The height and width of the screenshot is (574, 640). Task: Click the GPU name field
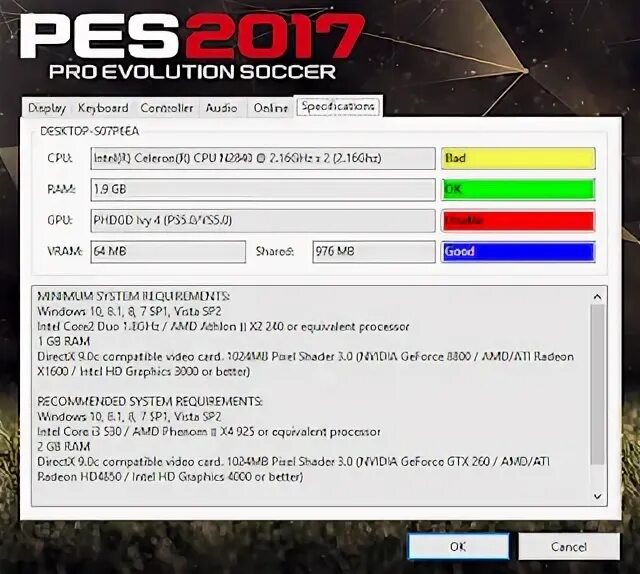click(x=263, y=220)
